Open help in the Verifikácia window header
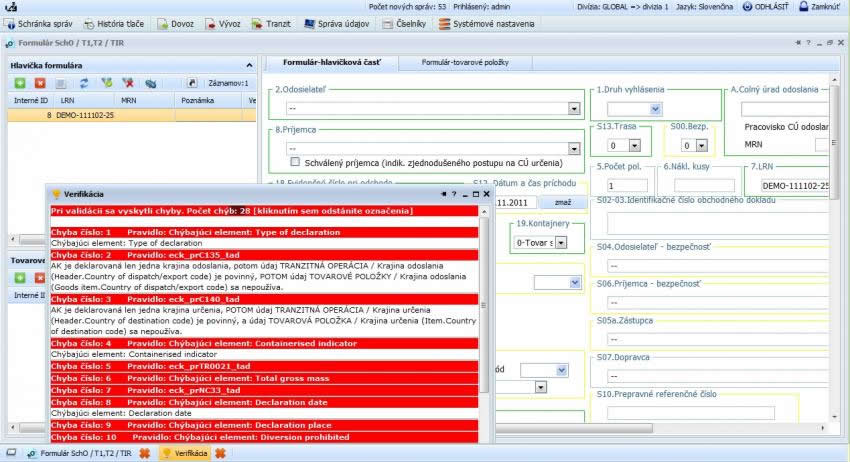 pyautogui.click(x=454, y=194)
